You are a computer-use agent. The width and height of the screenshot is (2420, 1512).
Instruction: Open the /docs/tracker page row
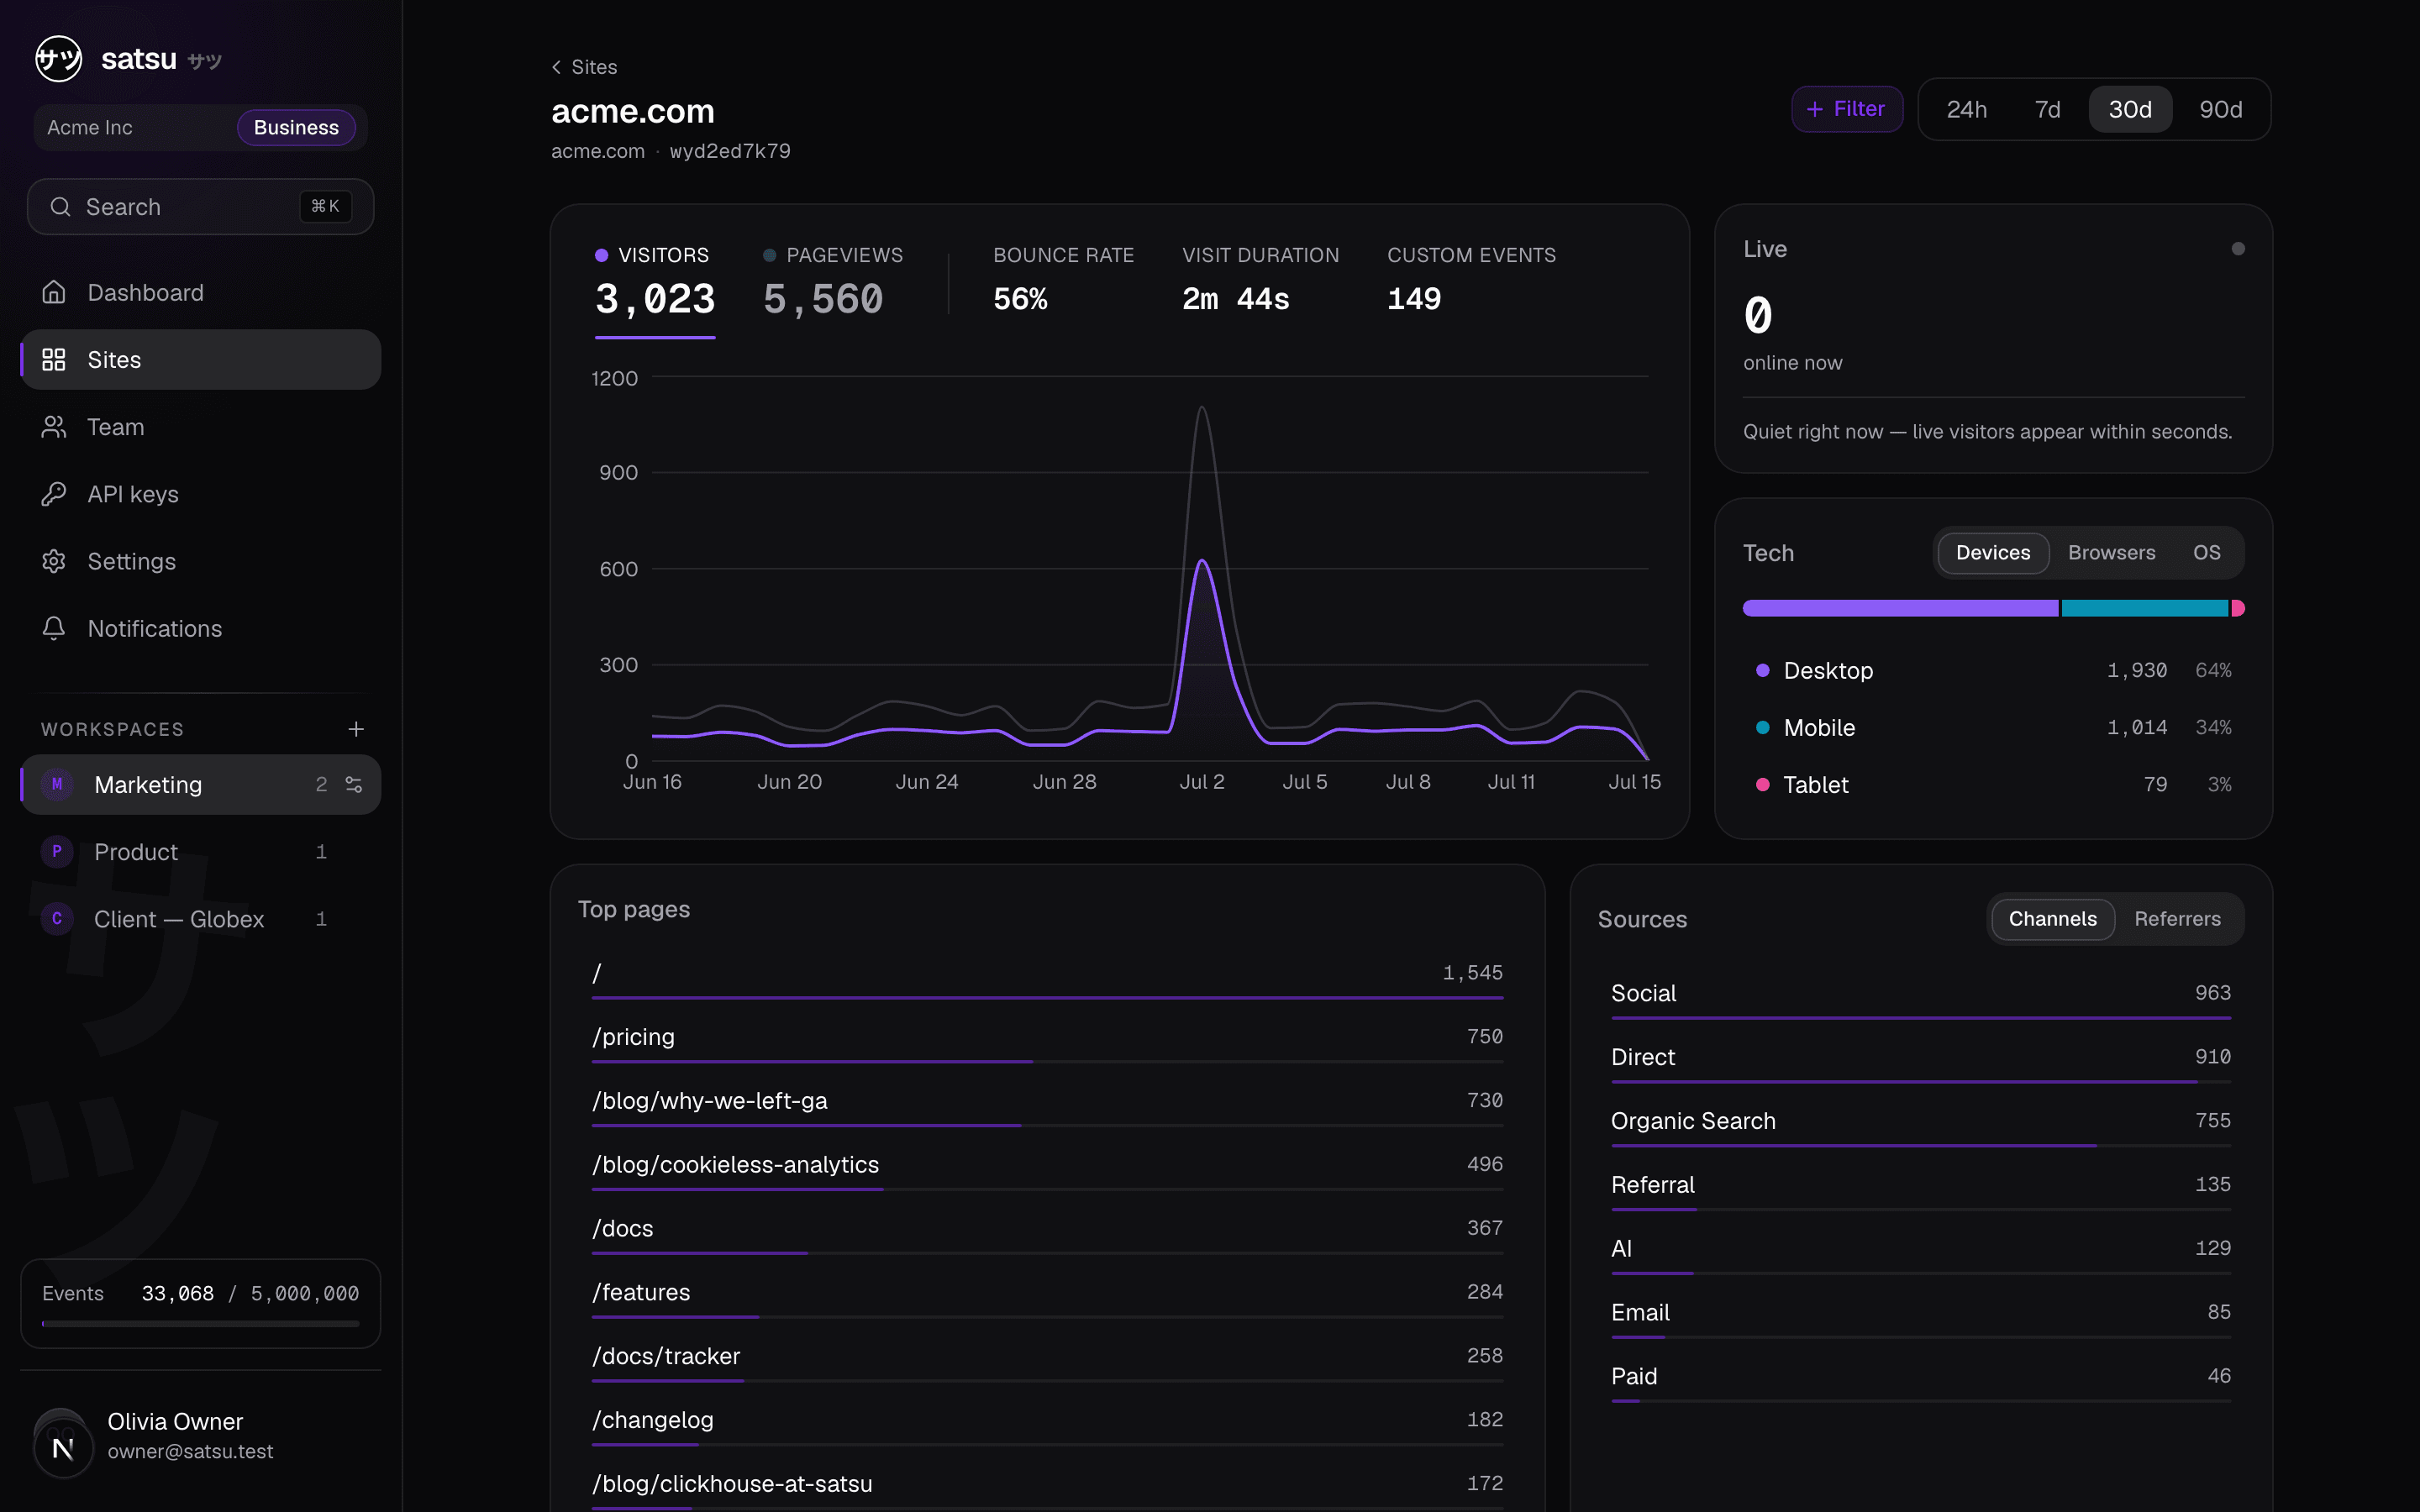coord(1047,1360)
